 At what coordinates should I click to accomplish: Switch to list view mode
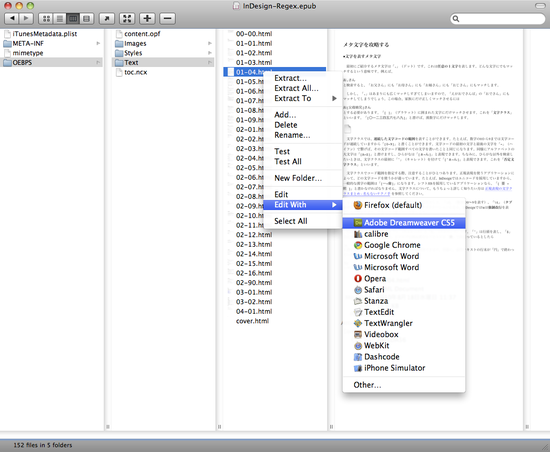point(60,19)
